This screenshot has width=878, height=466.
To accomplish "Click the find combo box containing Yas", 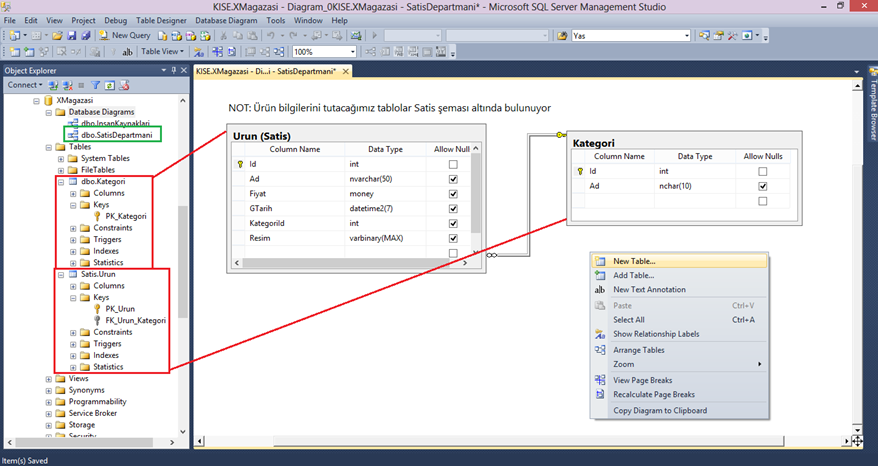I will (x=631, y=35).
